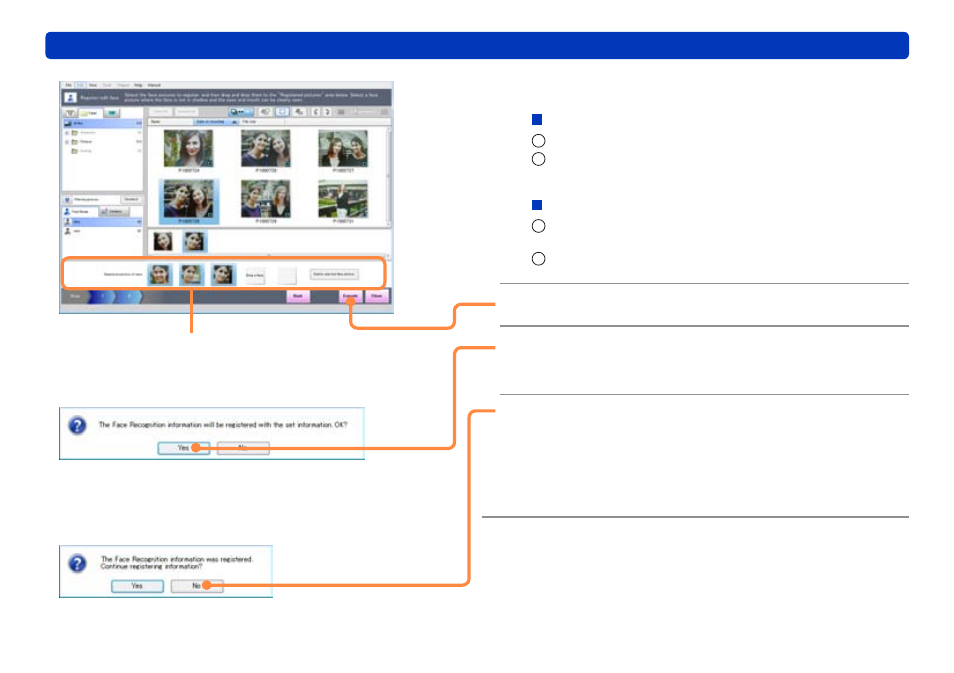The height and width of the screenshot is (673, 954).
Task: Open the Output menu
Action: (123, 85)
